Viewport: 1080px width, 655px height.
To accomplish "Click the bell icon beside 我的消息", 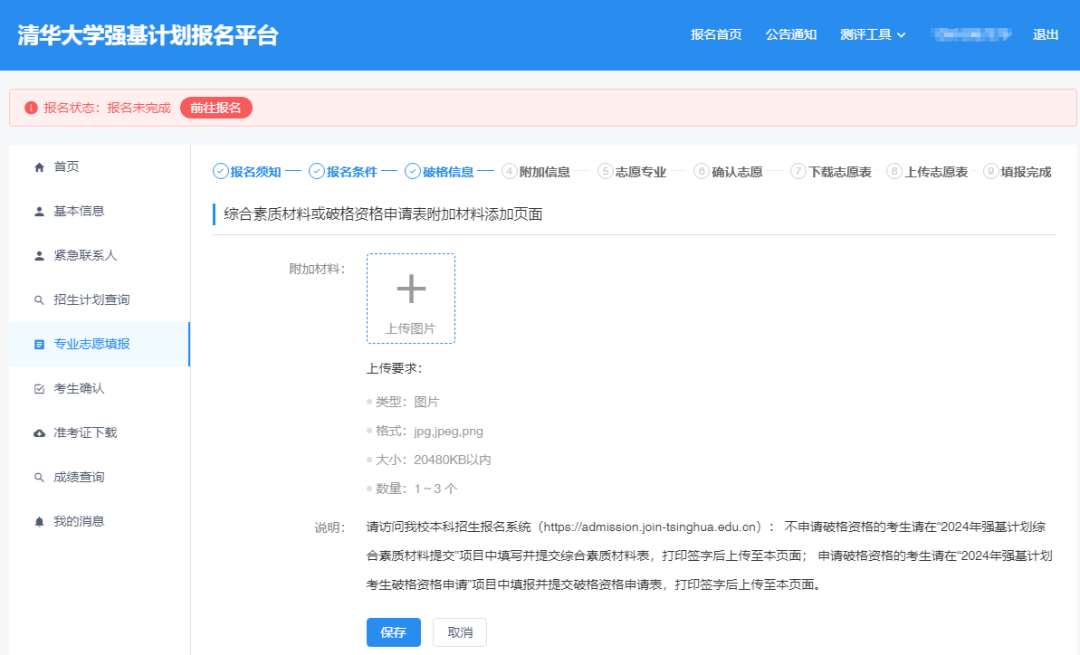I will pos(39,522).
